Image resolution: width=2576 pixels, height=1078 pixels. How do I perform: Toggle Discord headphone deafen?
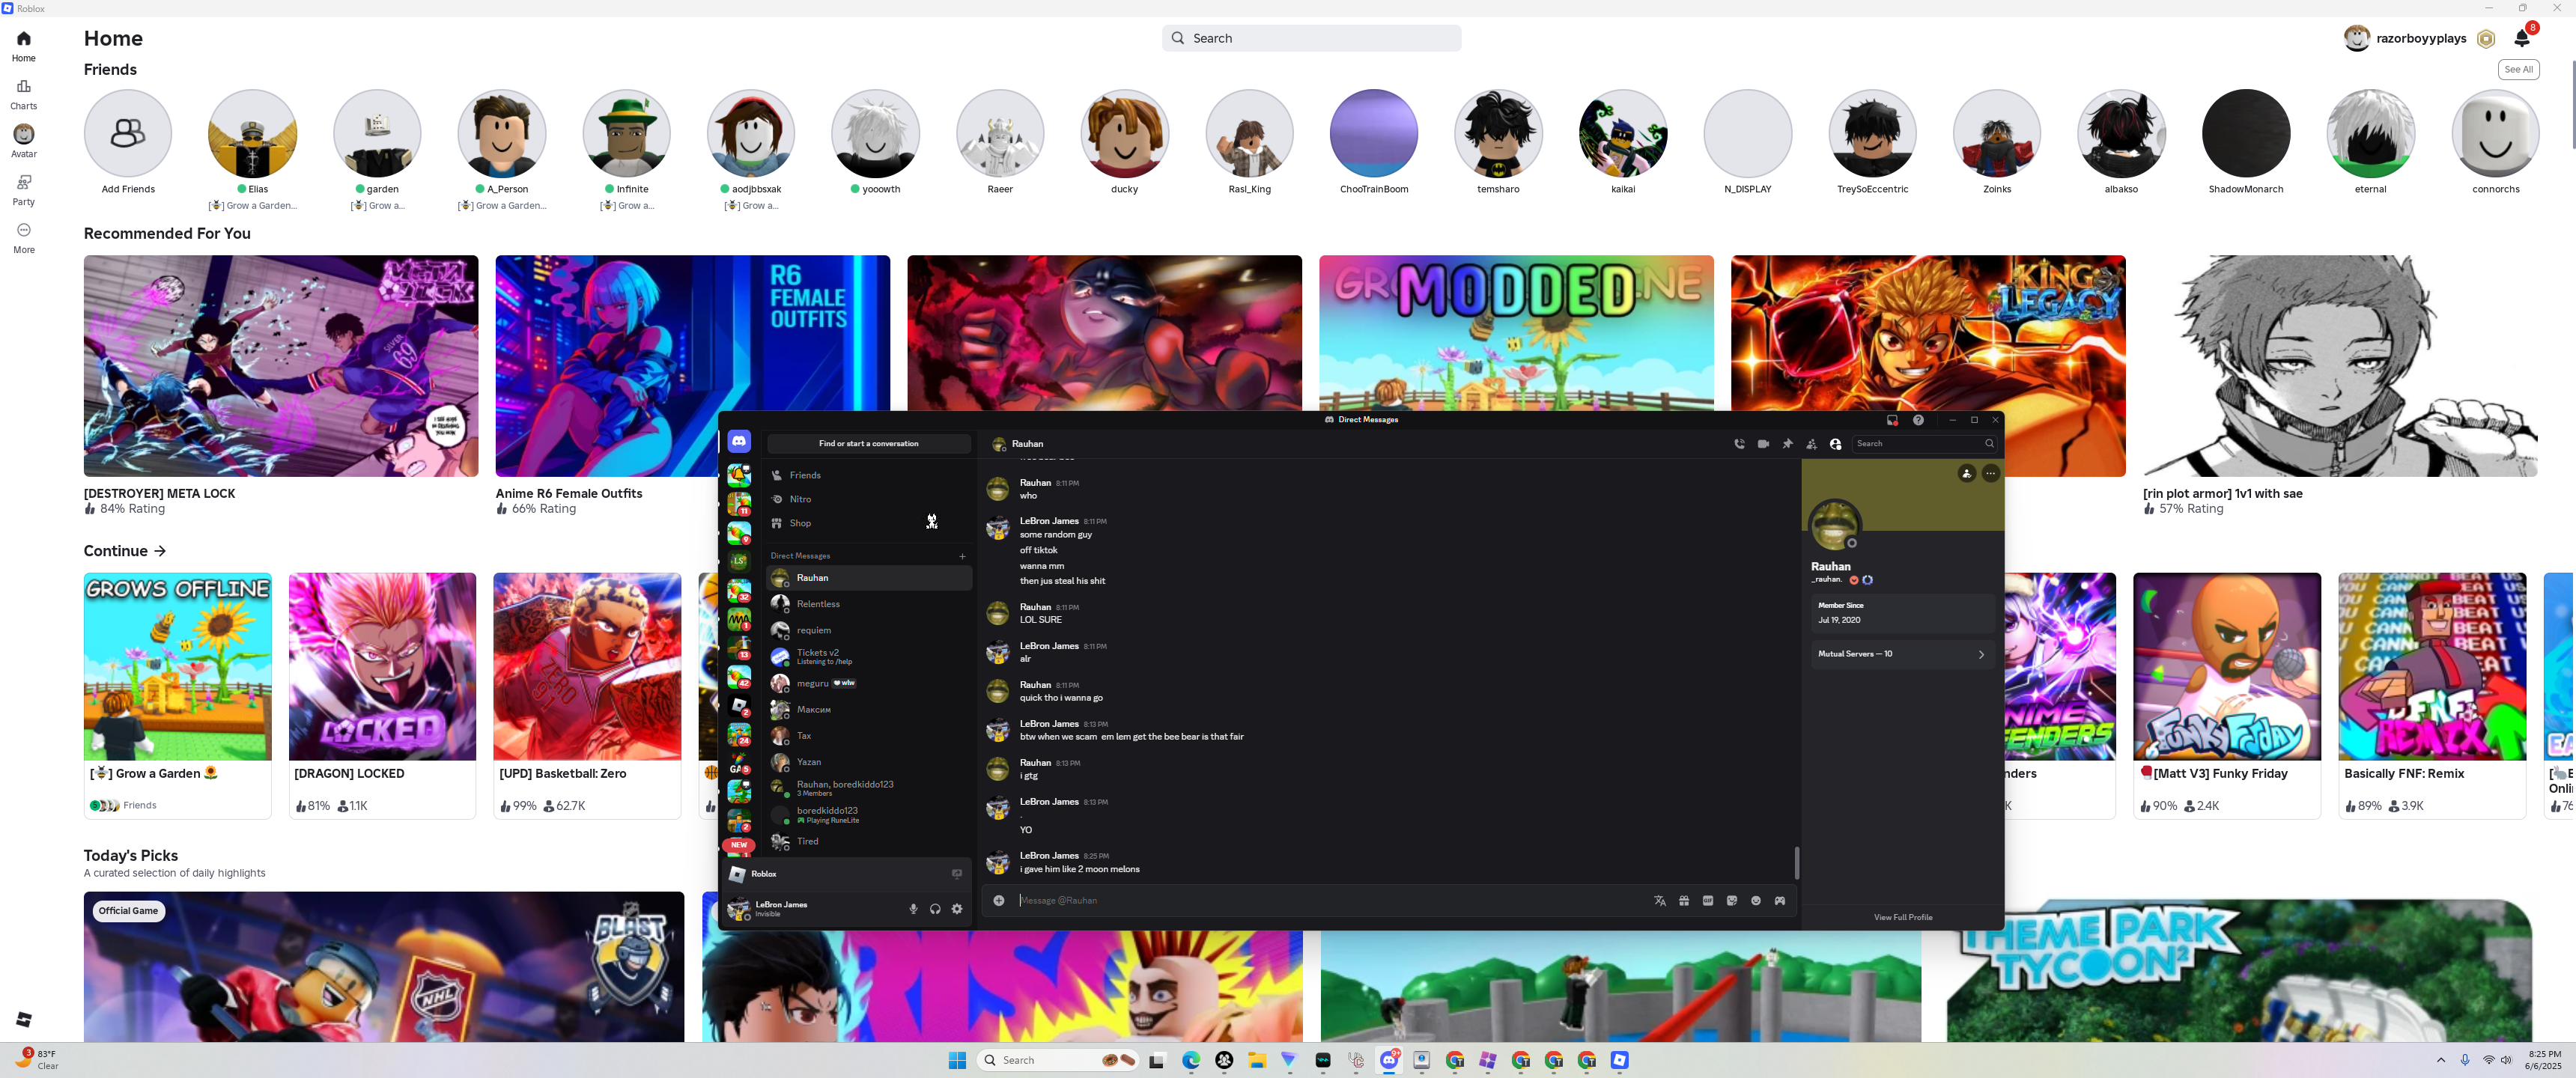935,909
